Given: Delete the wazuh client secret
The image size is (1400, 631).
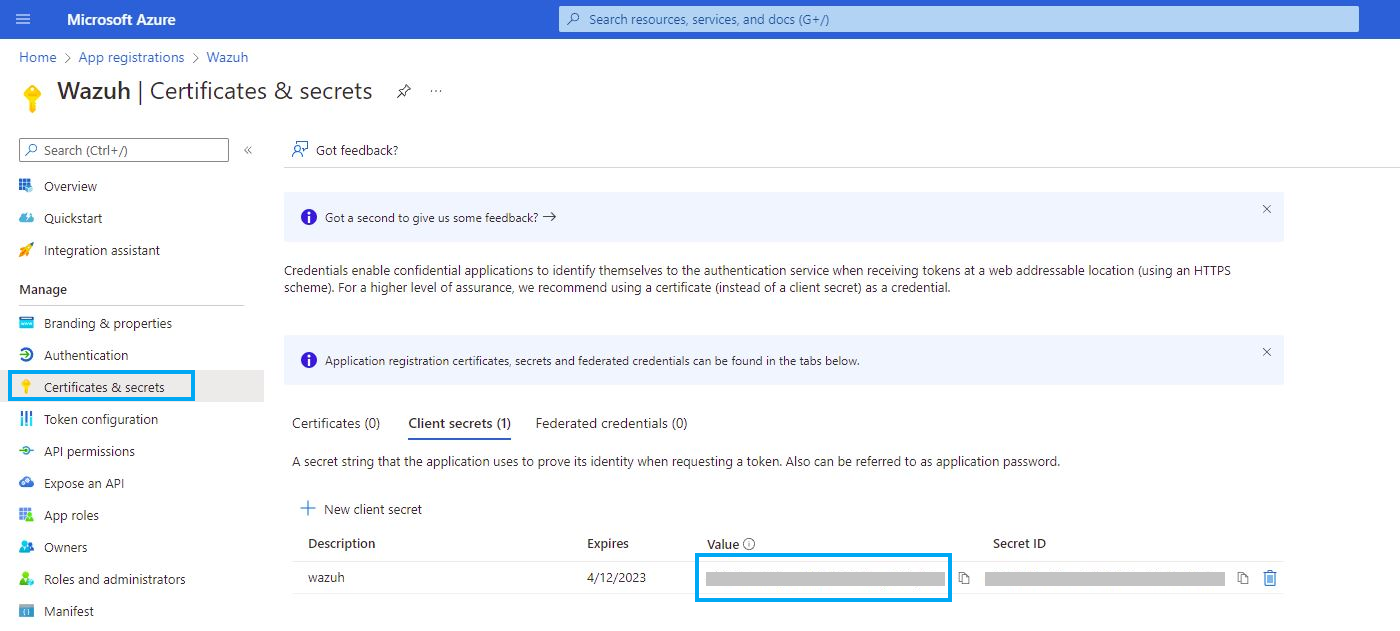Looking at the screenshot, I should [x=1269, y=577].
